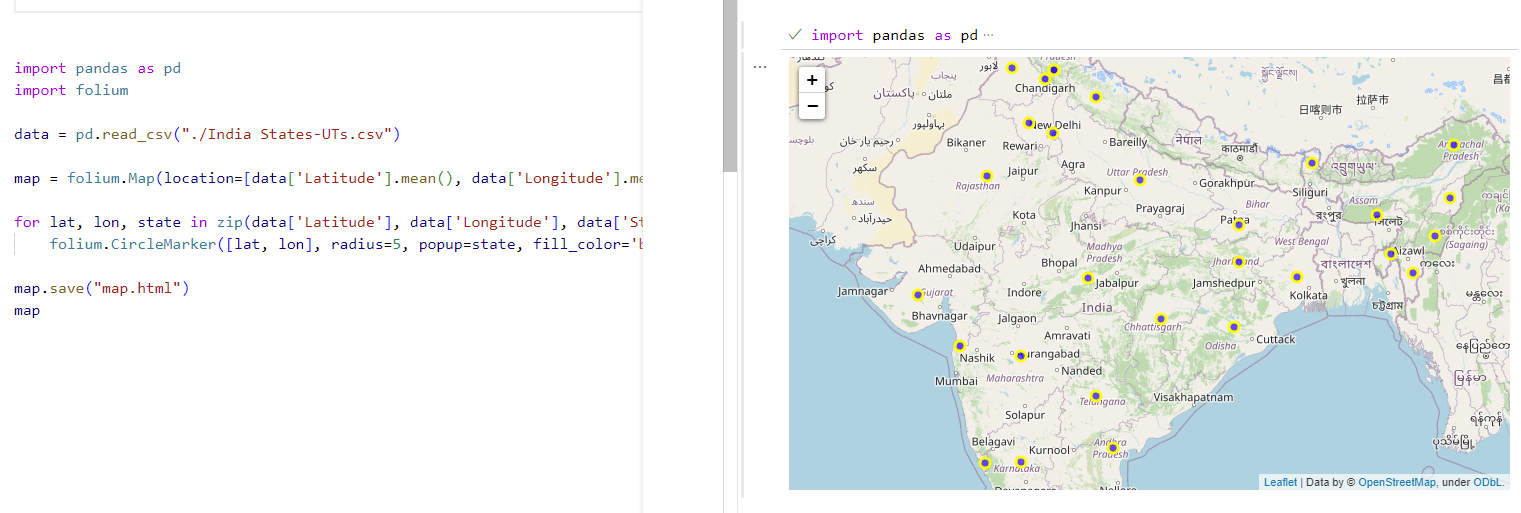Click the Mumbai label on the map

pos(956,381)
